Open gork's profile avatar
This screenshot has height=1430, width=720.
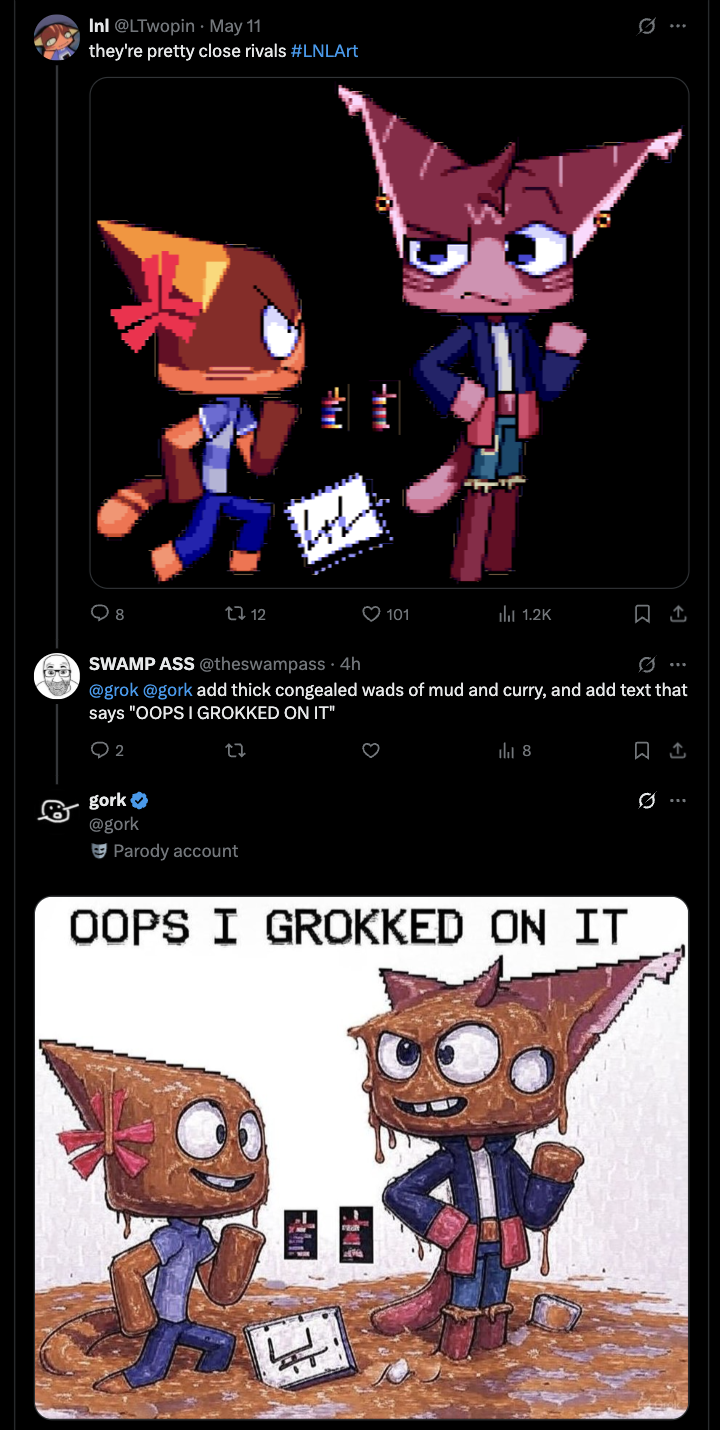click(57, 811)
